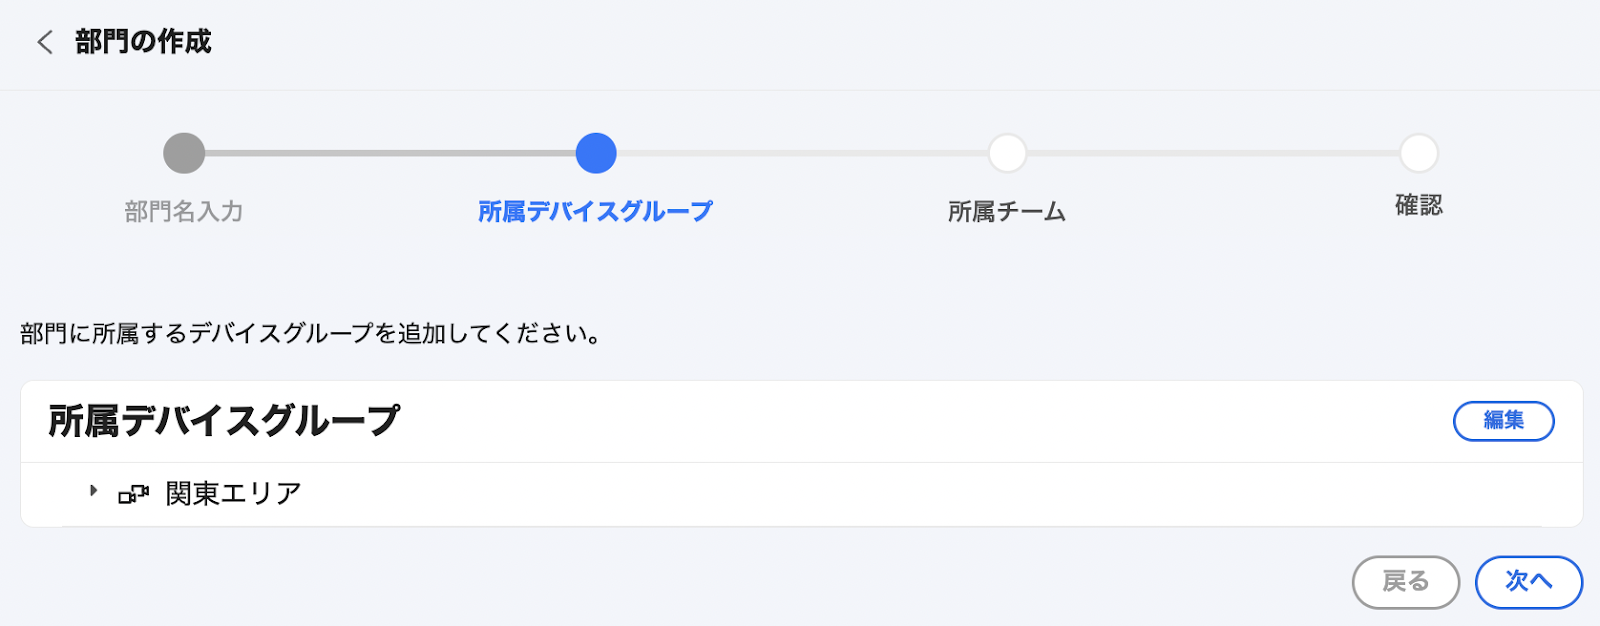The image size is (1600, 626).
Task: Click the blue 所属デバイスグループ step label
Action: 595,211
